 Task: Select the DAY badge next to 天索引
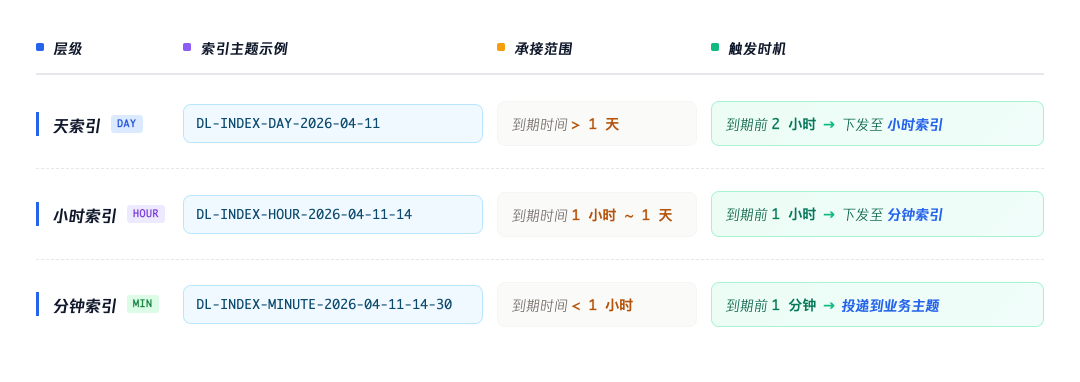(x=127, y=124)
